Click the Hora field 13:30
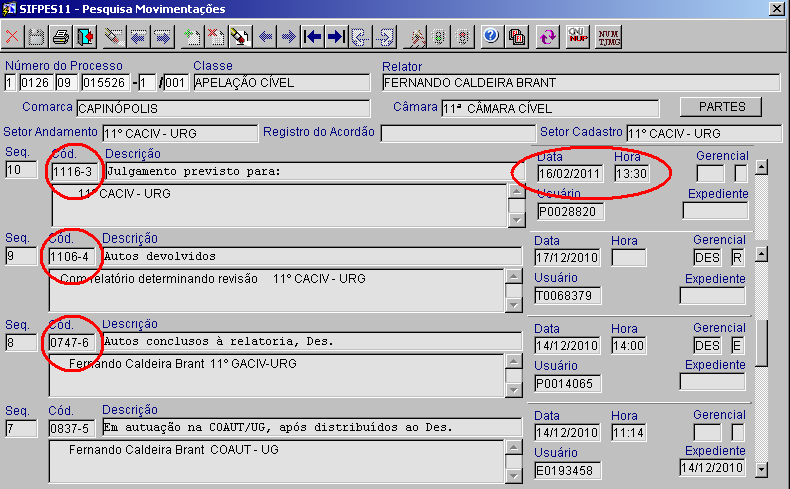The height and width of the screenshot is (489, 790). 631,174
